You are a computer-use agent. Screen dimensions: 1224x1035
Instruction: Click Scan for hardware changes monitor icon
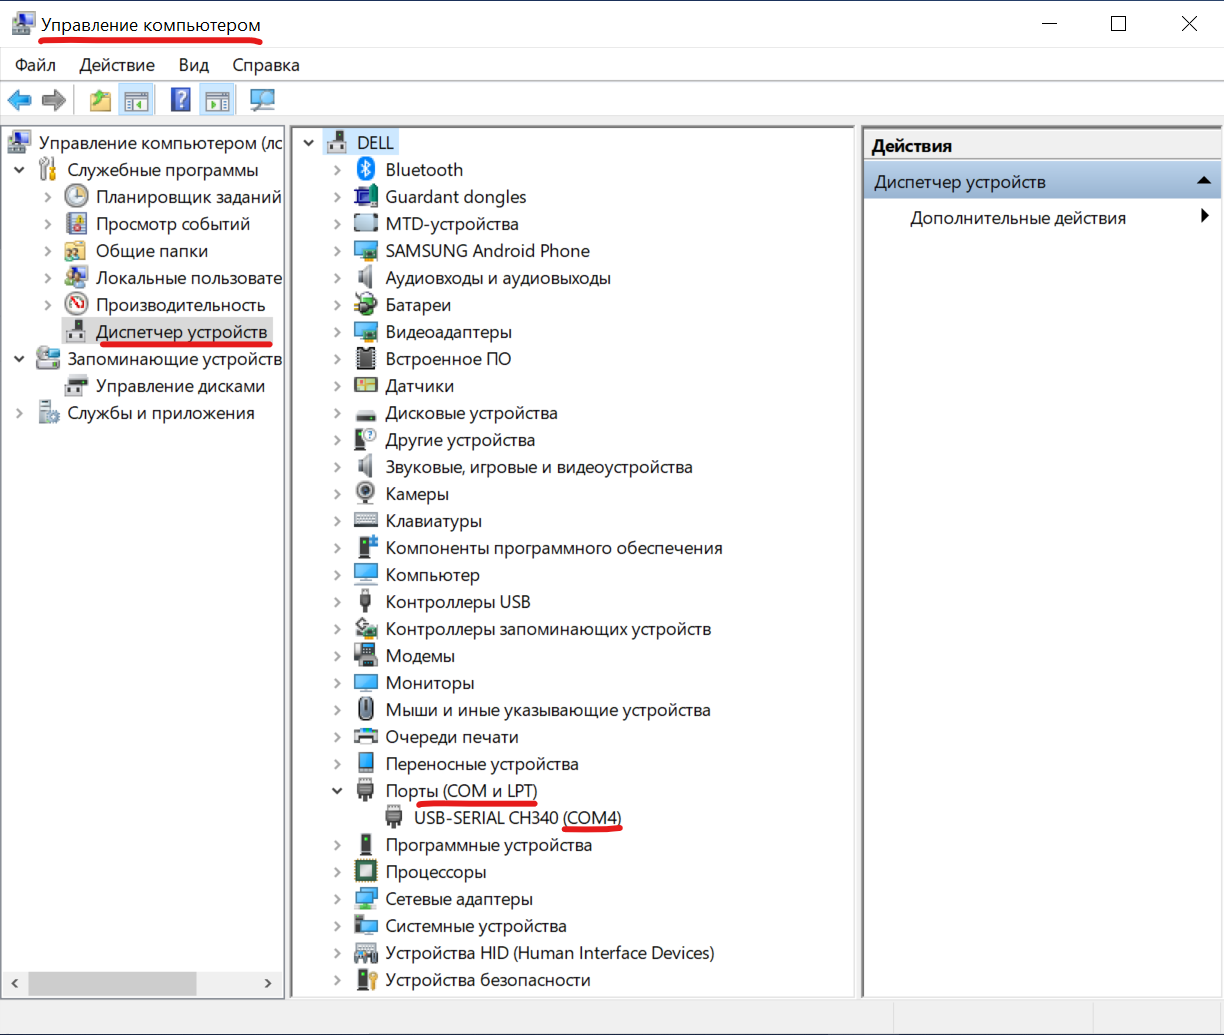click(262, 100)
